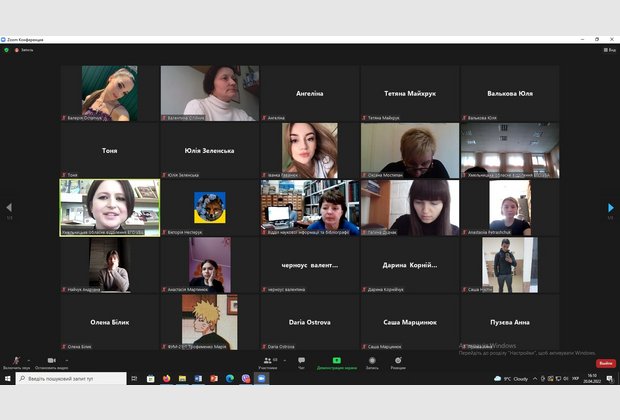The image size is (620, 420).
Task: Select the Тетяна Майхрук participant tile
Action: click(x=410, y=93)
